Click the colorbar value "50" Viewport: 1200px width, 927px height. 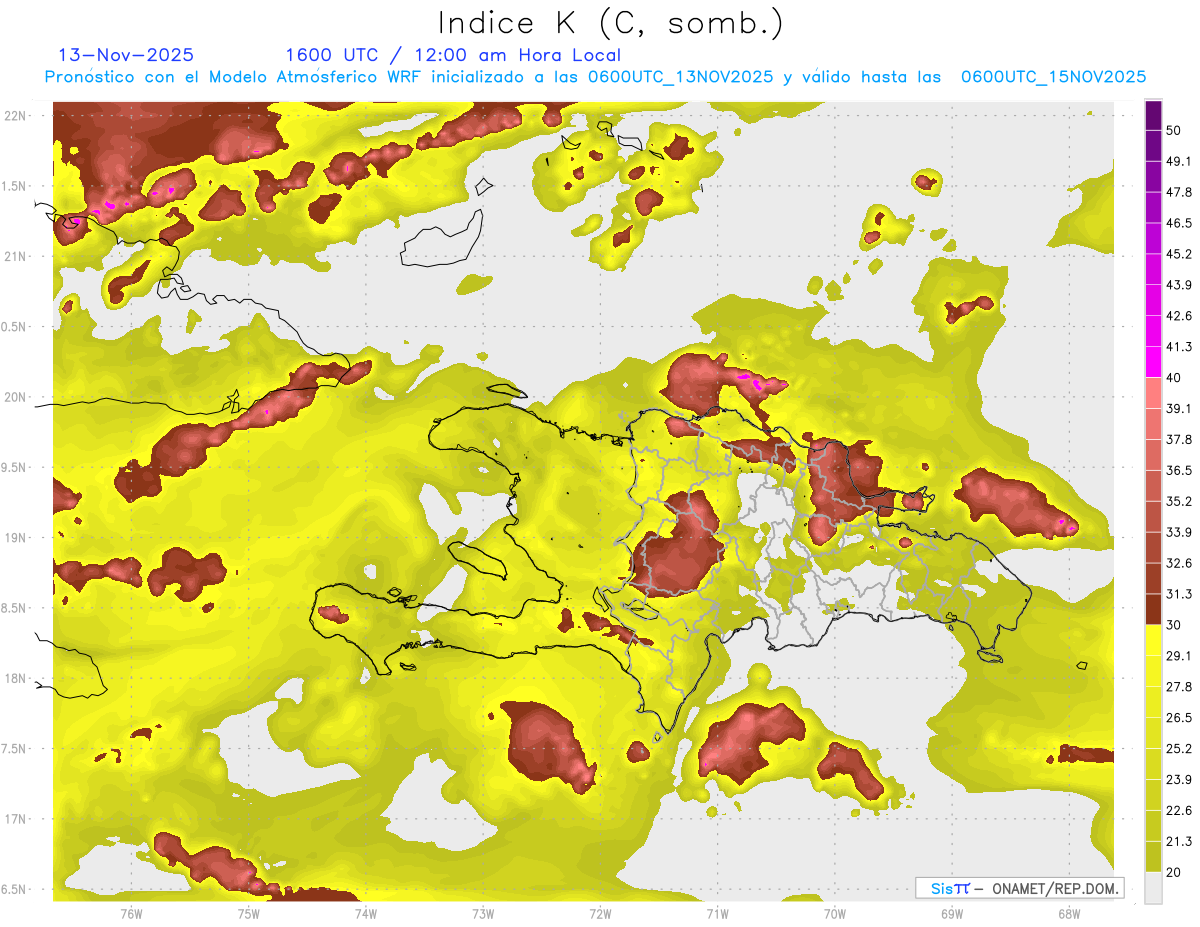tap(1175, 130)
